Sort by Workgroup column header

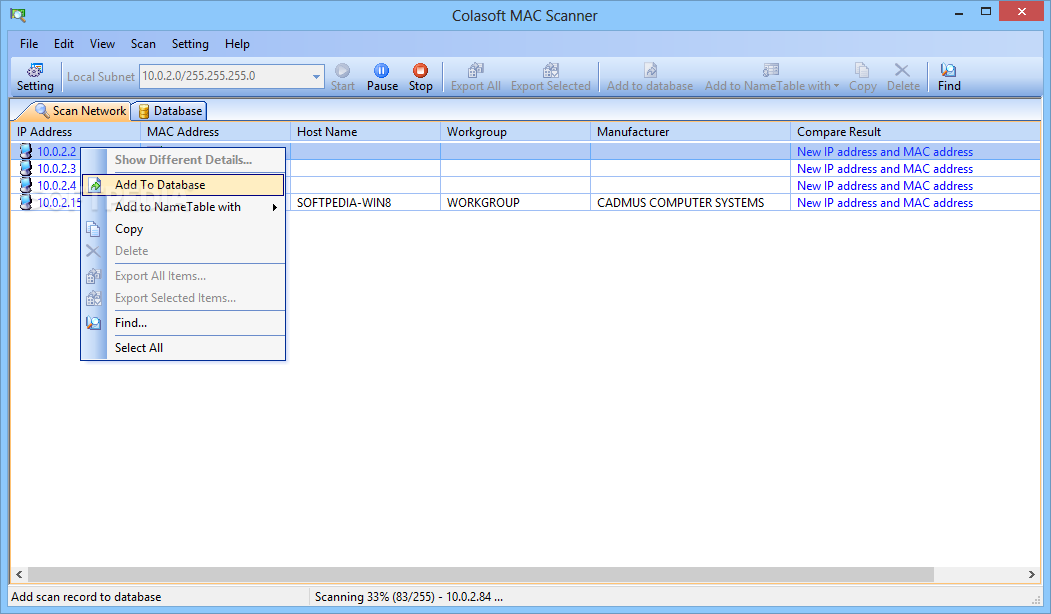coord(515,132)
